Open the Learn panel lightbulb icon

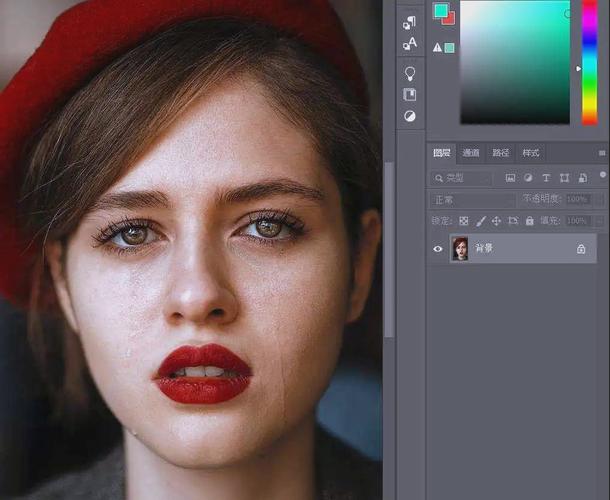410,73
